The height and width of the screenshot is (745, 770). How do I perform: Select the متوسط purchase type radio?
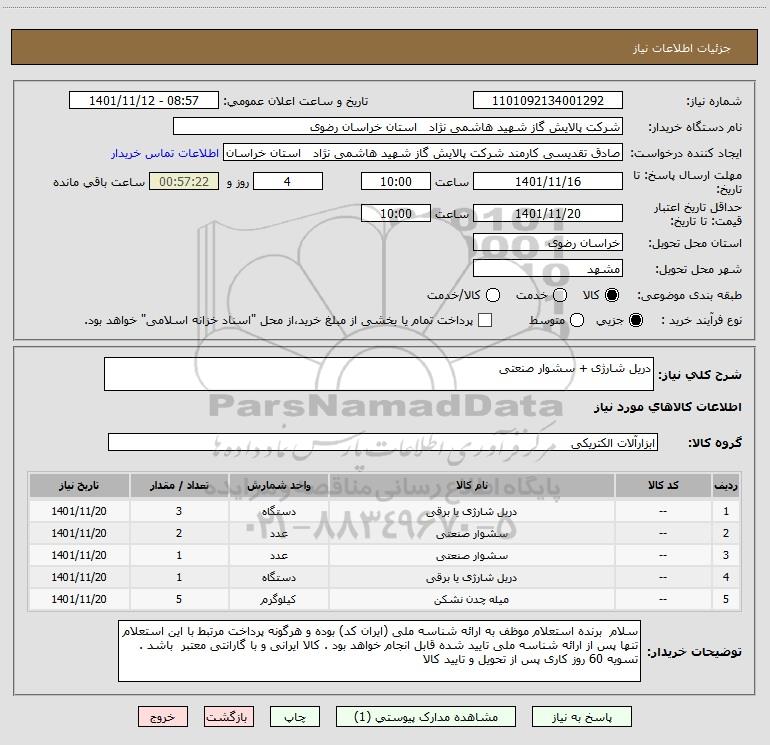pyautogui.click(x=577, y=320)
